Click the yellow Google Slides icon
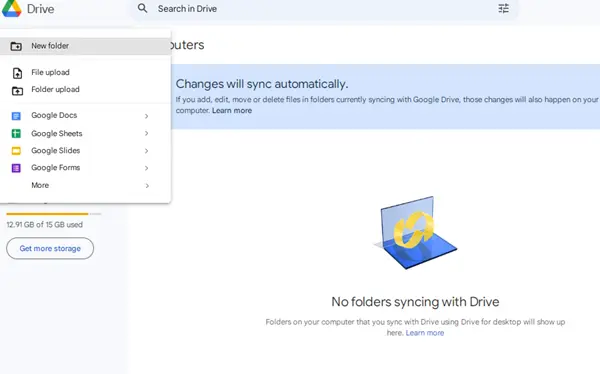The image size is (600, 374). coord(16,151)
